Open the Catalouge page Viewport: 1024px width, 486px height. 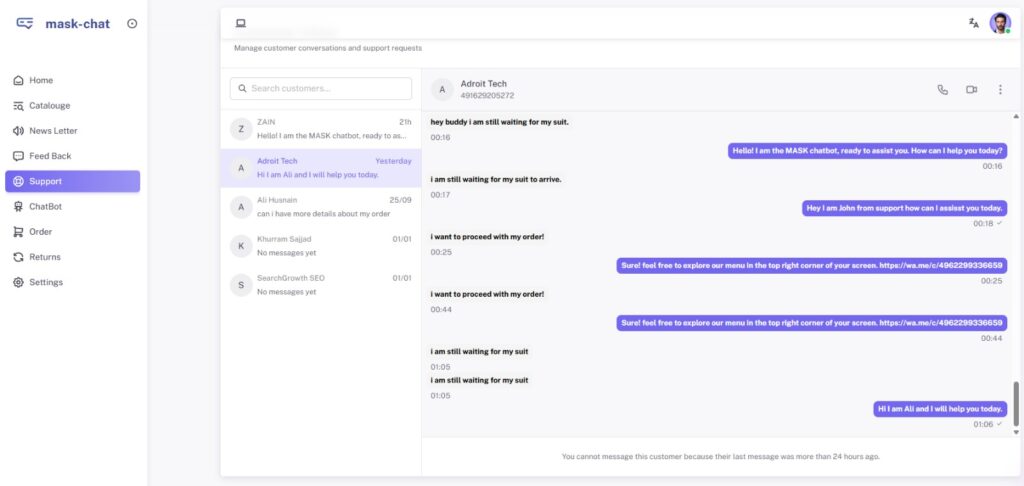pyautogui.click(x=49, y=105)
